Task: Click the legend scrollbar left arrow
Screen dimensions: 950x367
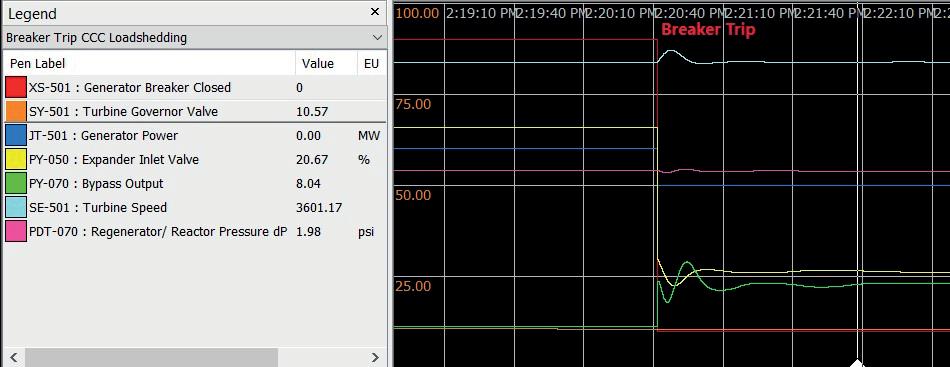Action: [x=13, y=357]
